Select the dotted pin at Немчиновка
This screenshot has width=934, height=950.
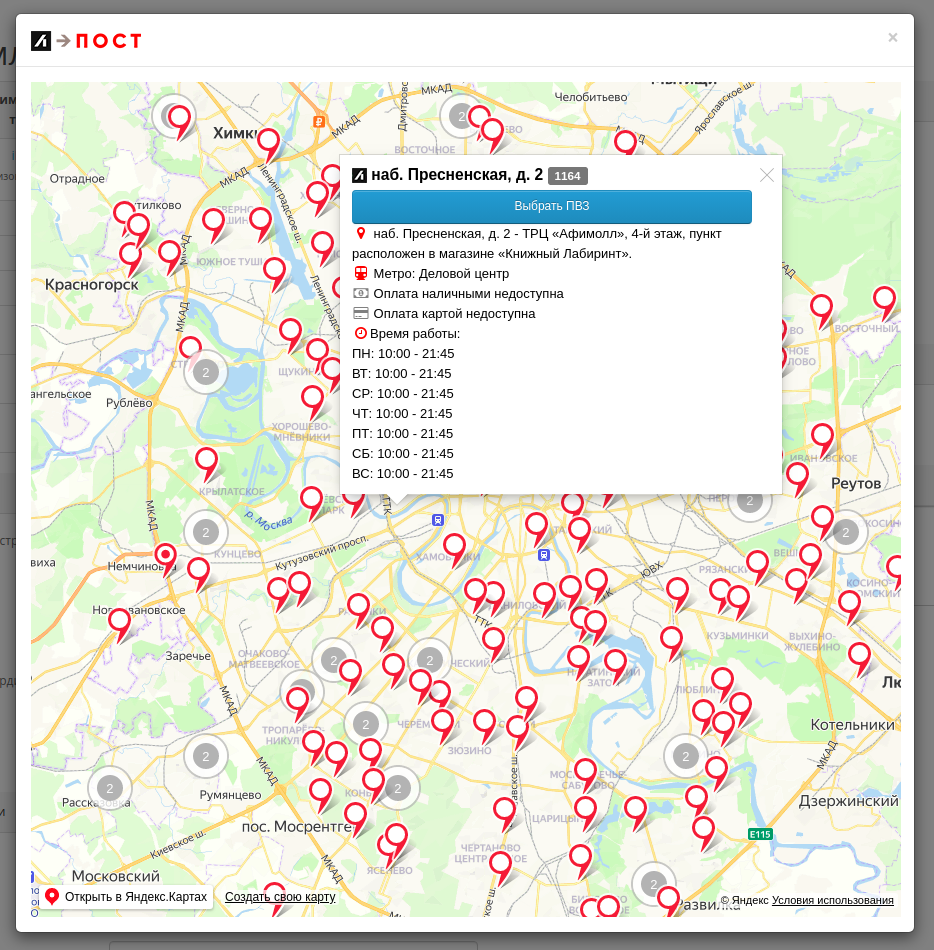(165, 556)
